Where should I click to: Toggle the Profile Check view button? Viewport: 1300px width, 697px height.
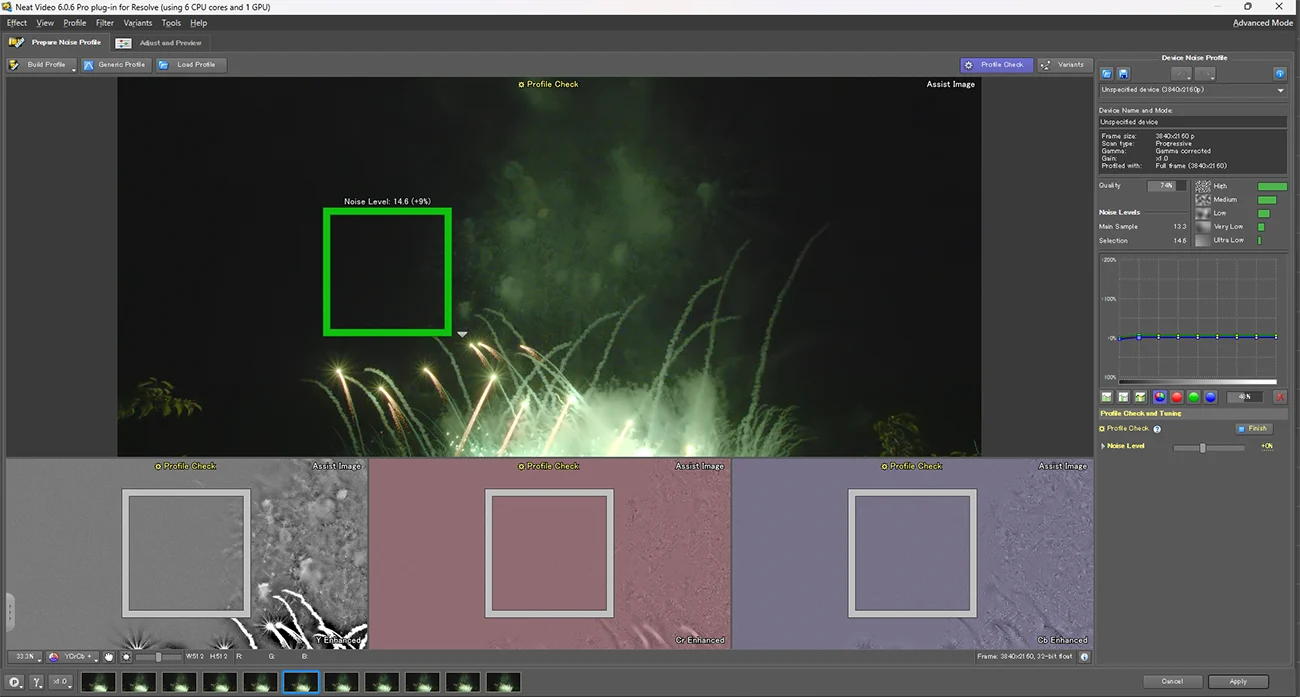click(x=996, y=65)
